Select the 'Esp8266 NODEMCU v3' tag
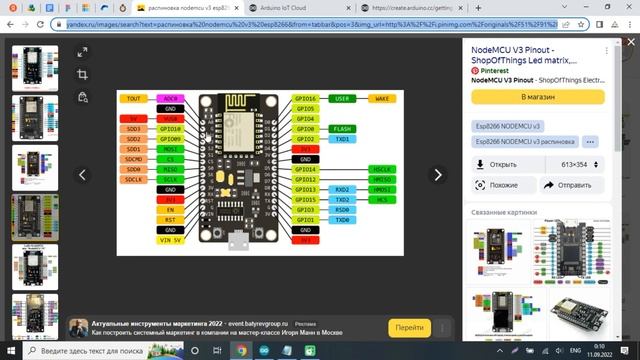 (x=507, y=126)
